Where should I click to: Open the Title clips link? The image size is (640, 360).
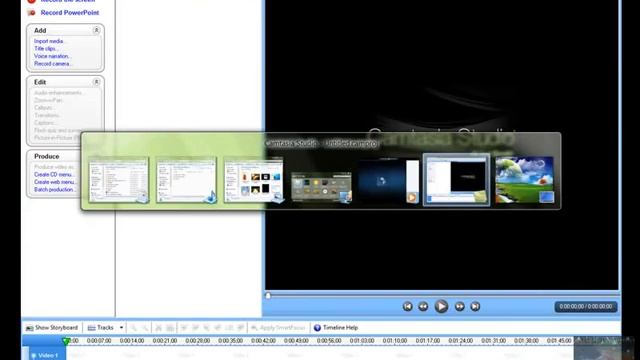tap(45, 49)
